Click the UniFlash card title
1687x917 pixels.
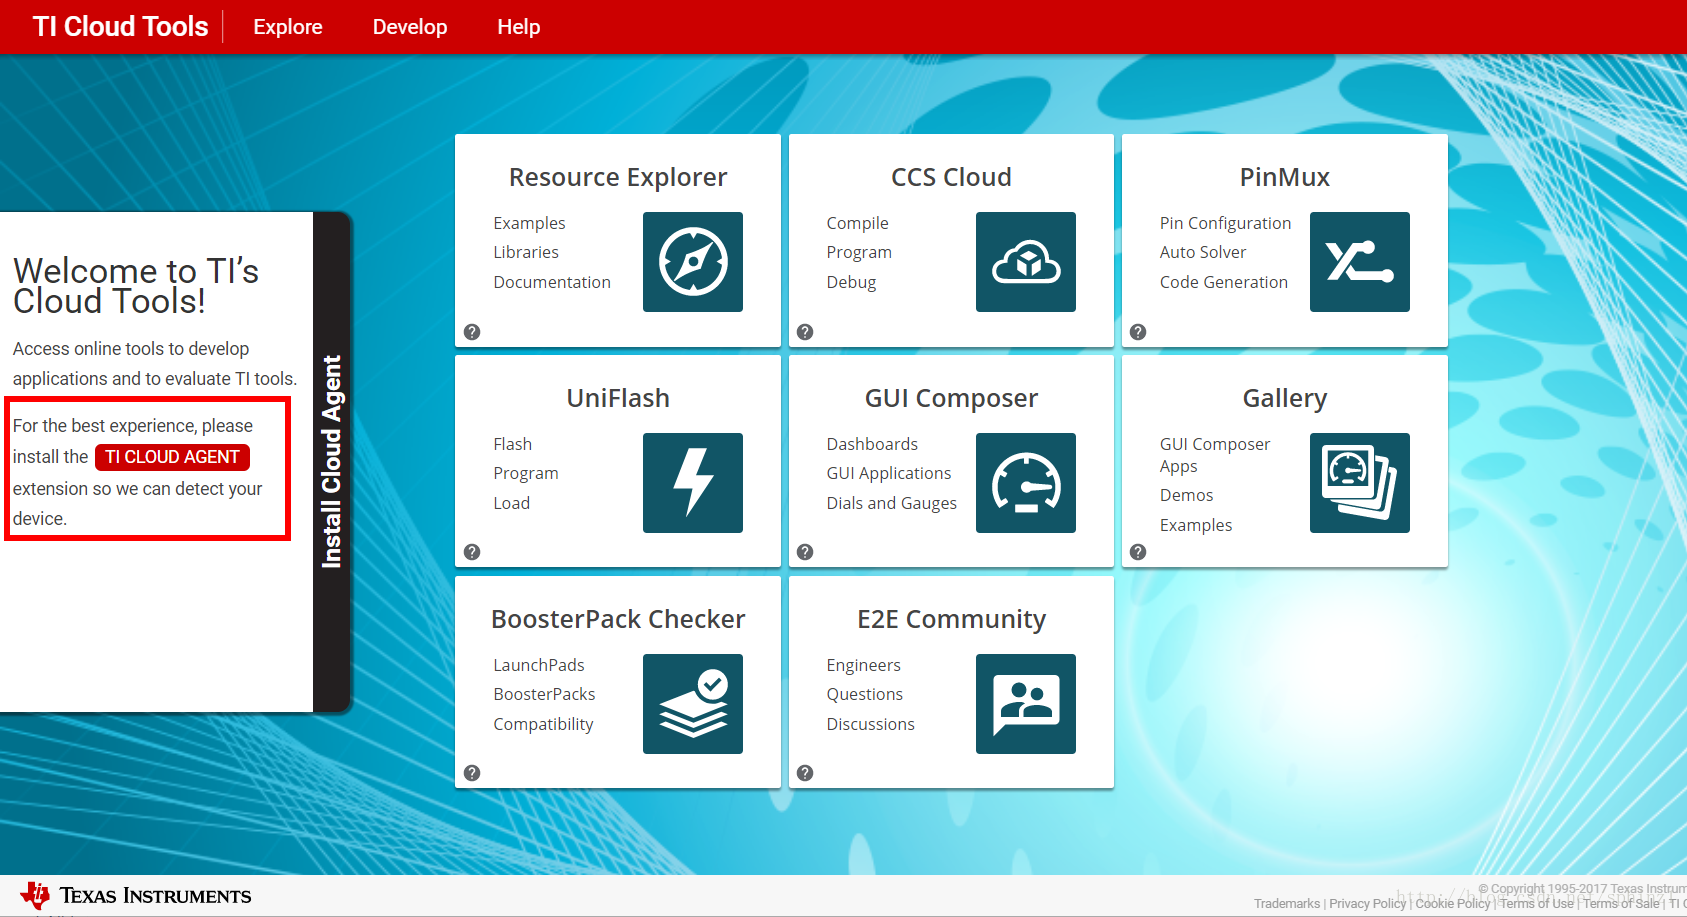[x=618, y=398]
